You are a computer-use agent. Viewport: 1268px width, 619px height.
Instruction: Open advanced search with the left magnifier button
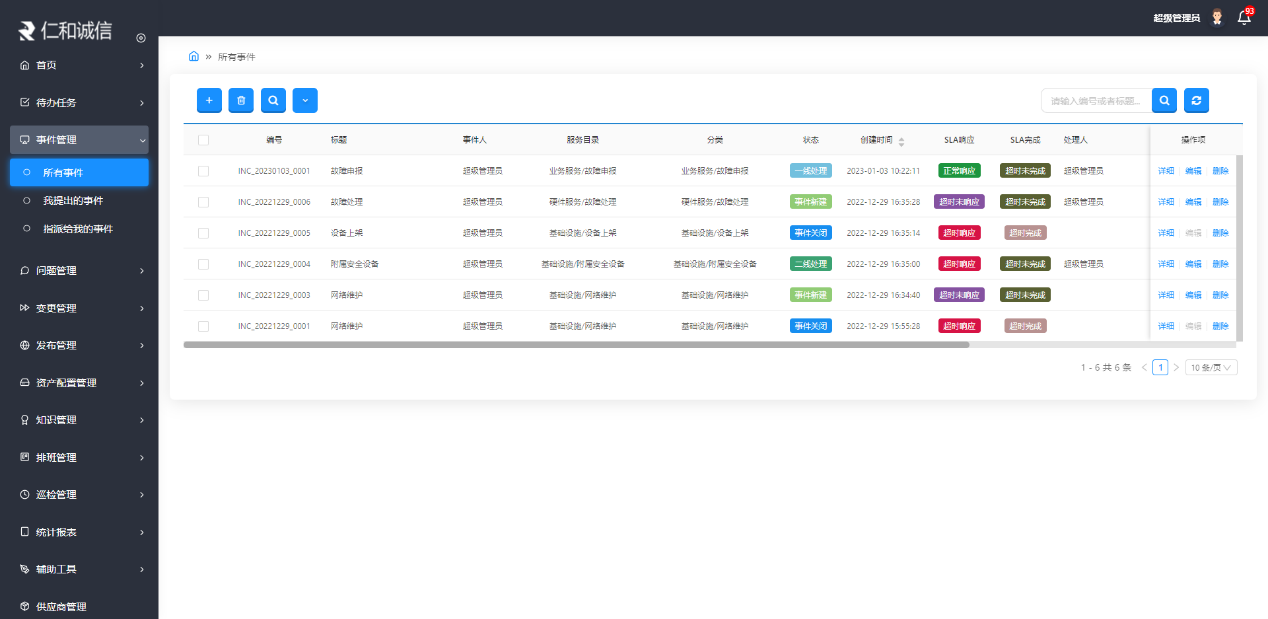[x=273, y=100]
